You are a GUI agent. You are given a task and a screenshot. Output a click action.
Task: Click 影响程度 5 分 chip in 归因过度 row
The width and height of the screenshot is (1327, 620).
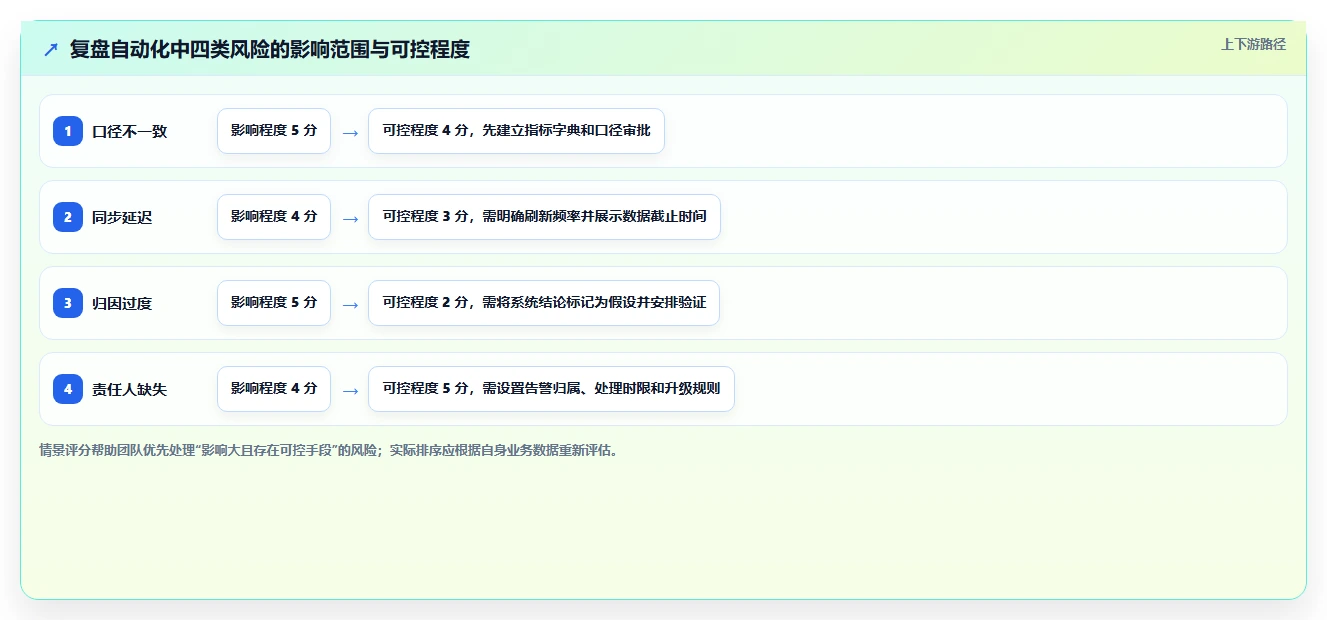click(274, 303)
